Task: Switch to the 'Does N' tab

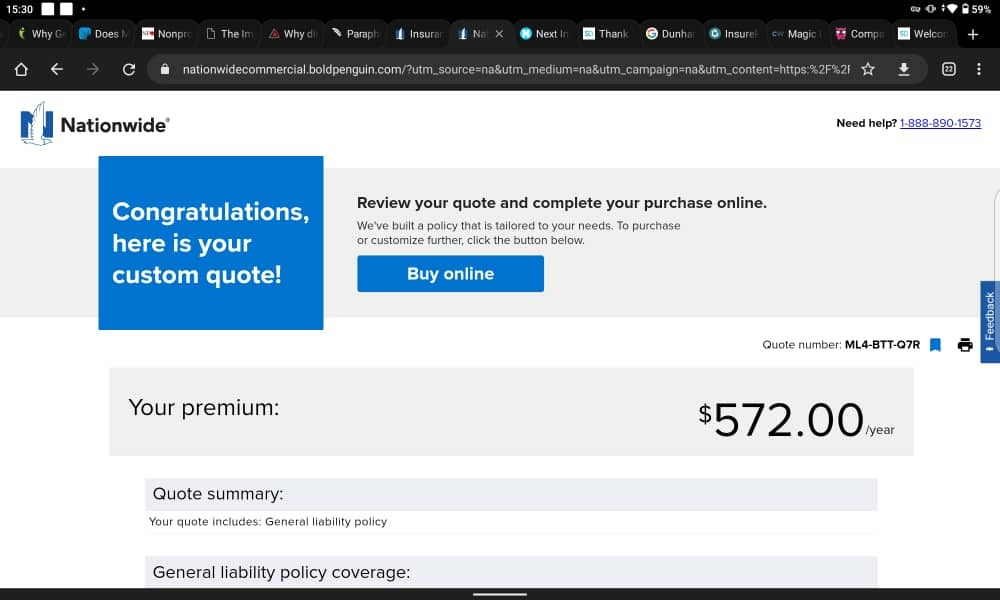Action: pos(103,34)
